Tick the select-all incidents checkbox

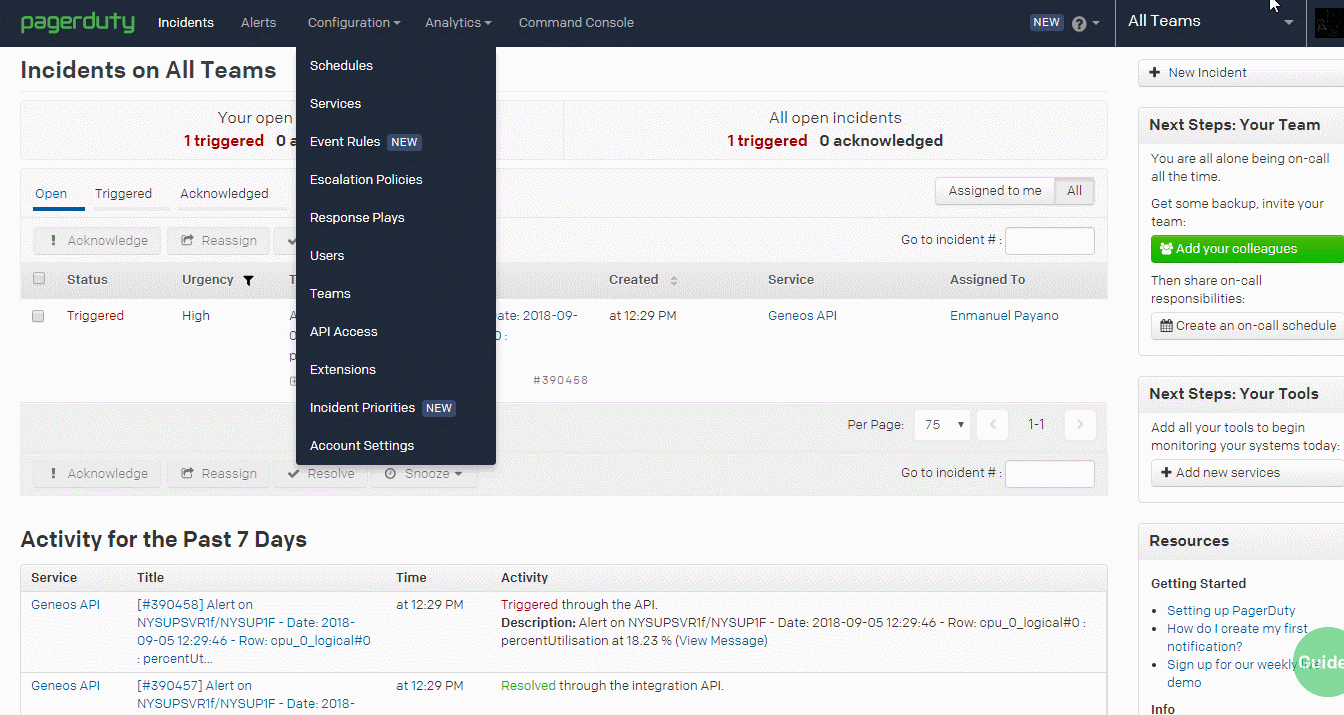(39, 279)
